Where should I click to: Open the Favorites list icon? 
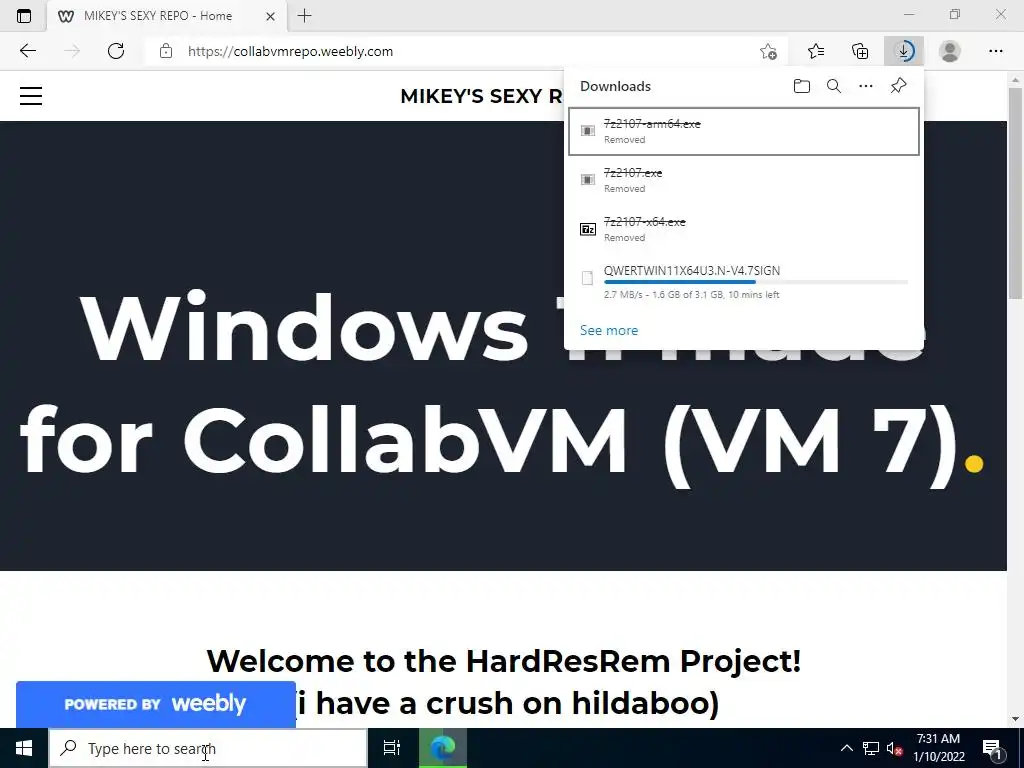tap(816, 51)
